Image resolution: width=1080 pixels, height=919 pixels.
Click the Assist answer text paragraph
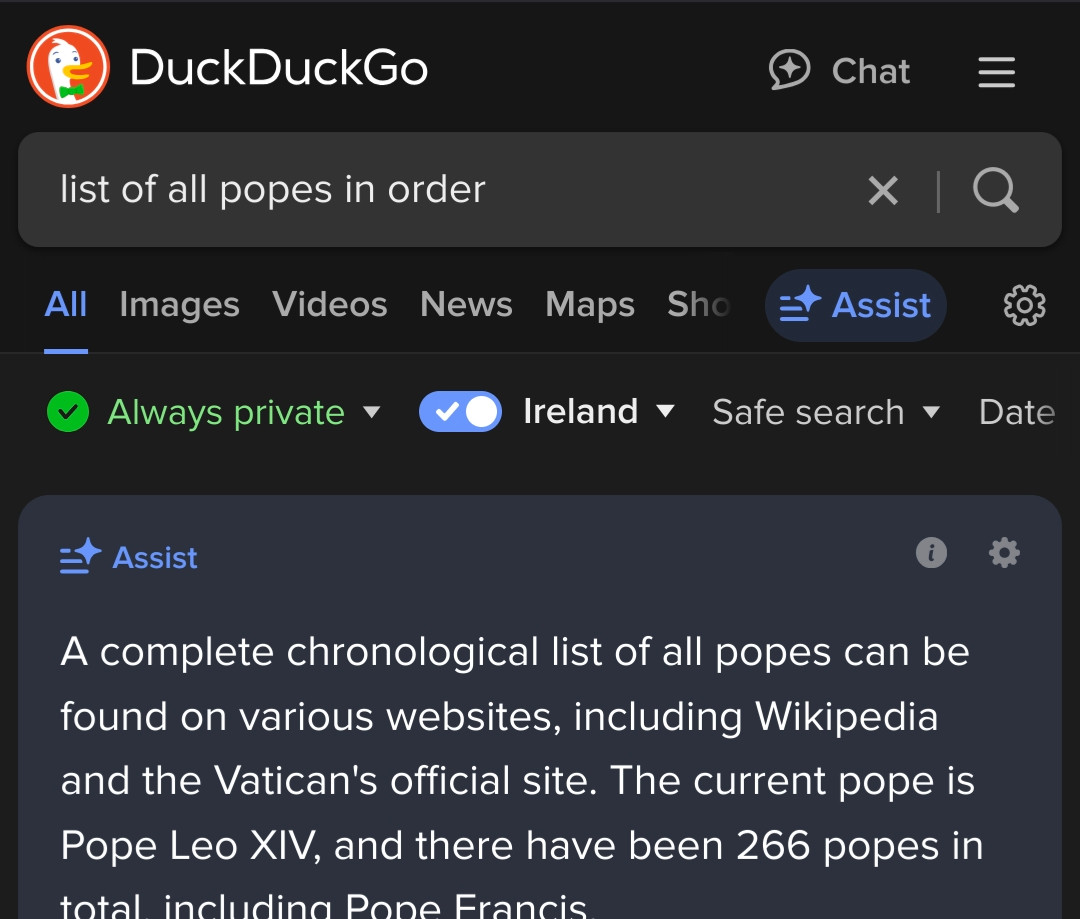(x=521, y=776)
